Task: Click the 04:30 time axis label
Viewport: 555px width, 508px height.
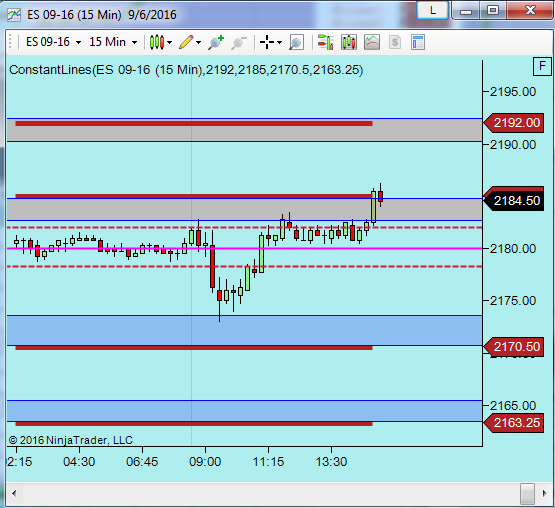Action: pyautogui.click(x=79, y=462)
